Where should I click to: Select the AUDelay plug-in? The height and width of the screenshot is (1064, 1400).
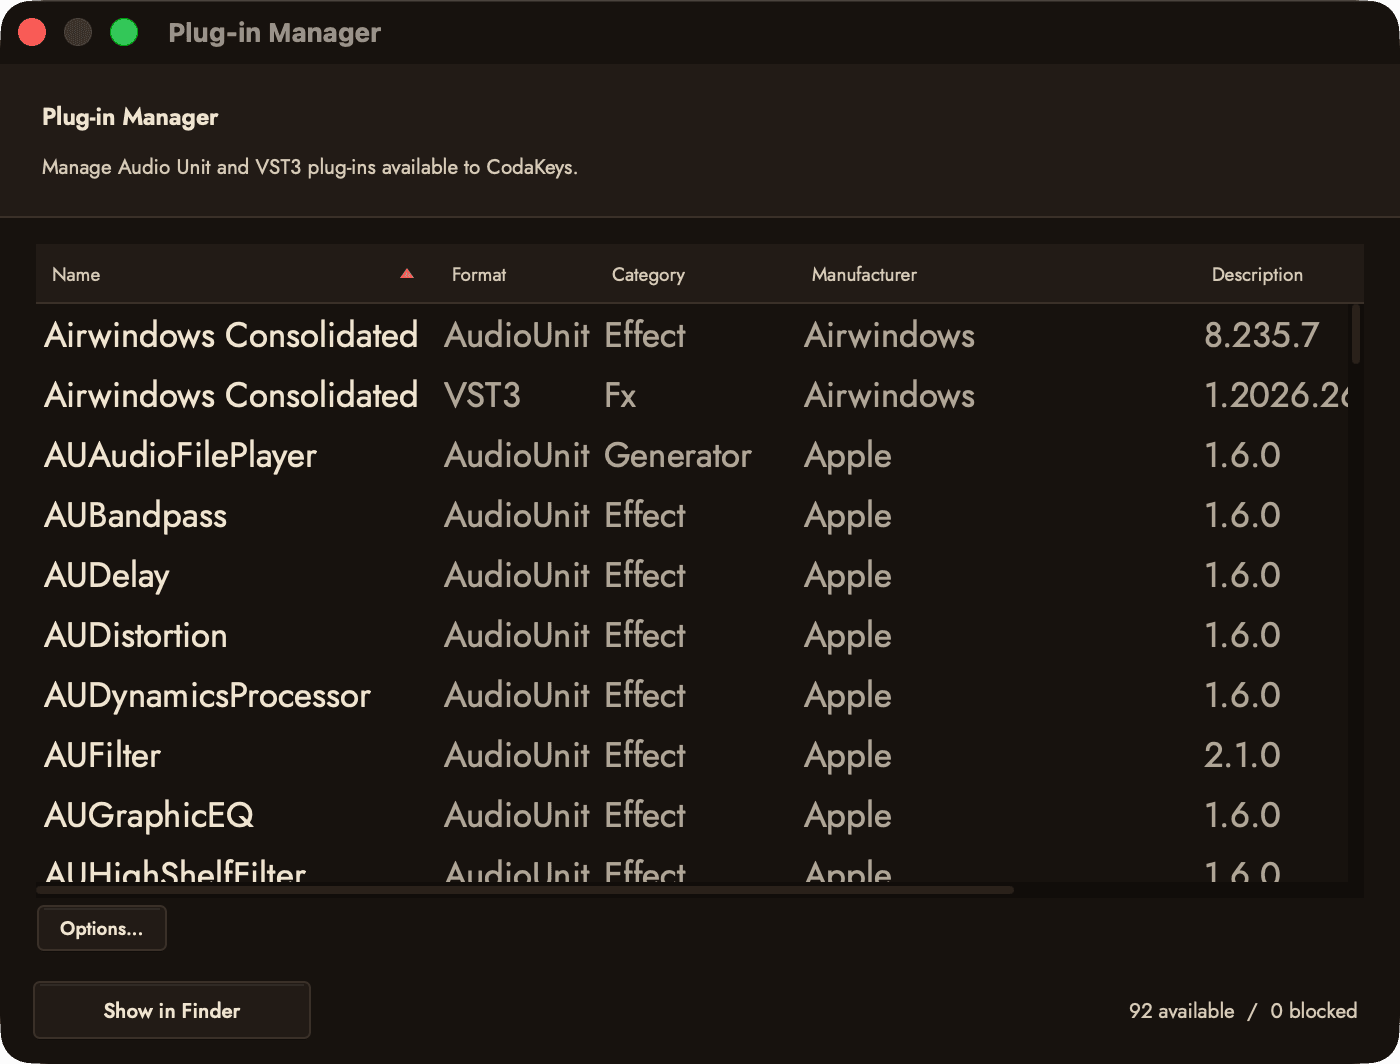tap(692, 575)
